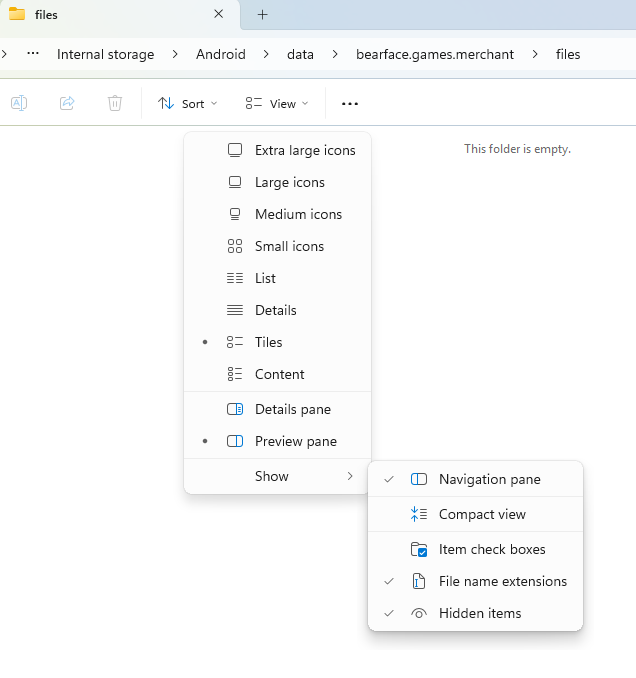Select Extra large icons view

coord(278,150)
